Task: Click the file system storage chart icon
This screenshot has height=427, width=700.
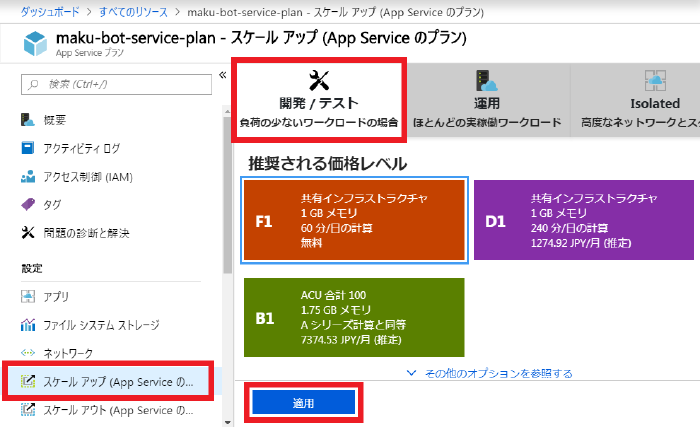Action: coord(28,325)
